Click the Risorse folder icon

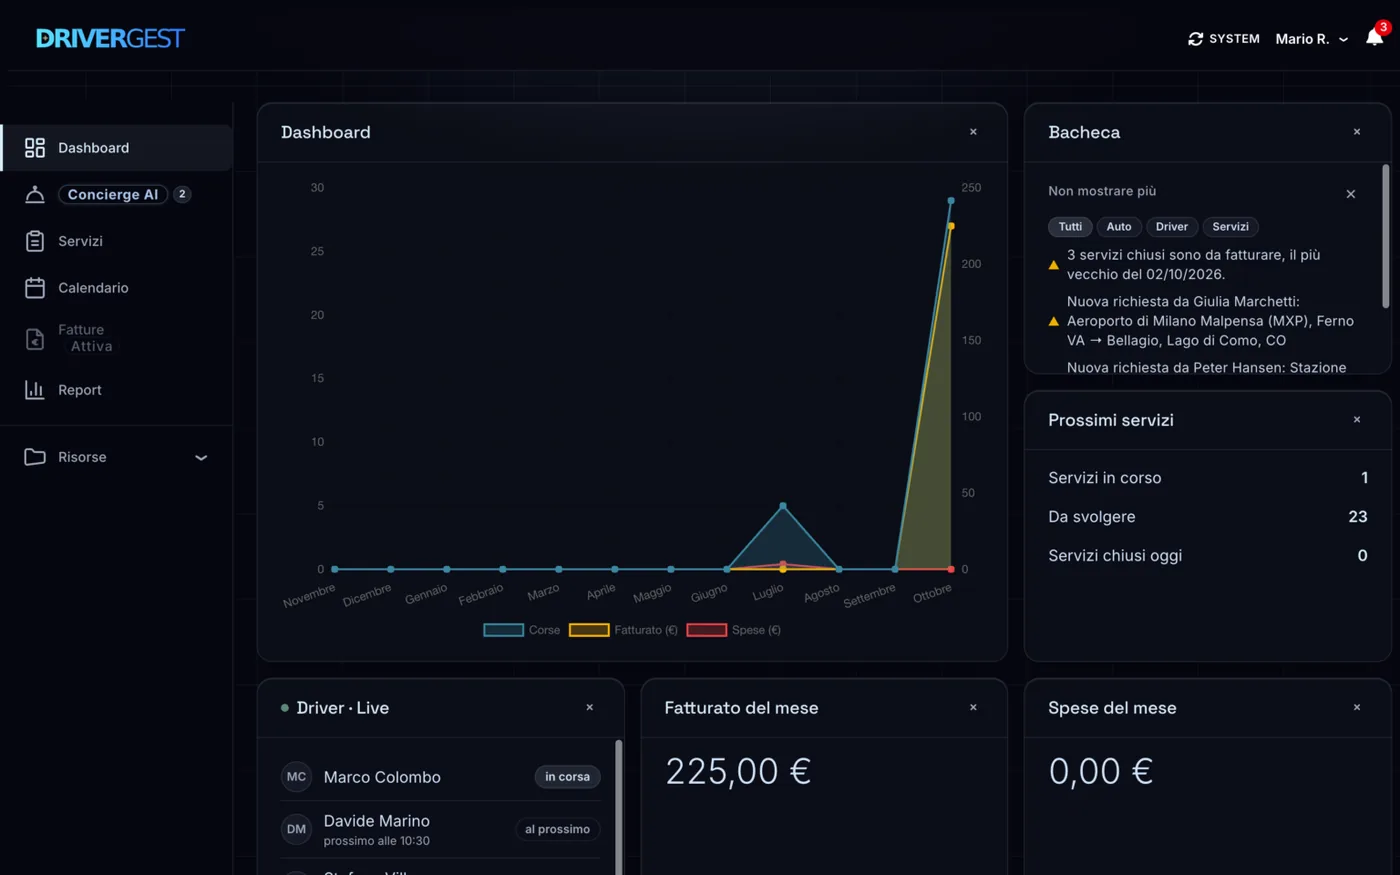click(35, 457)
